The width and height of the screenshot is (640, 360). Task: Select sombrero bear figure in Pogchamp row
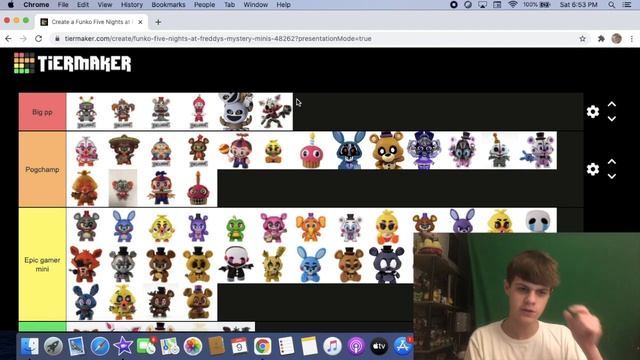coord(124,151)
